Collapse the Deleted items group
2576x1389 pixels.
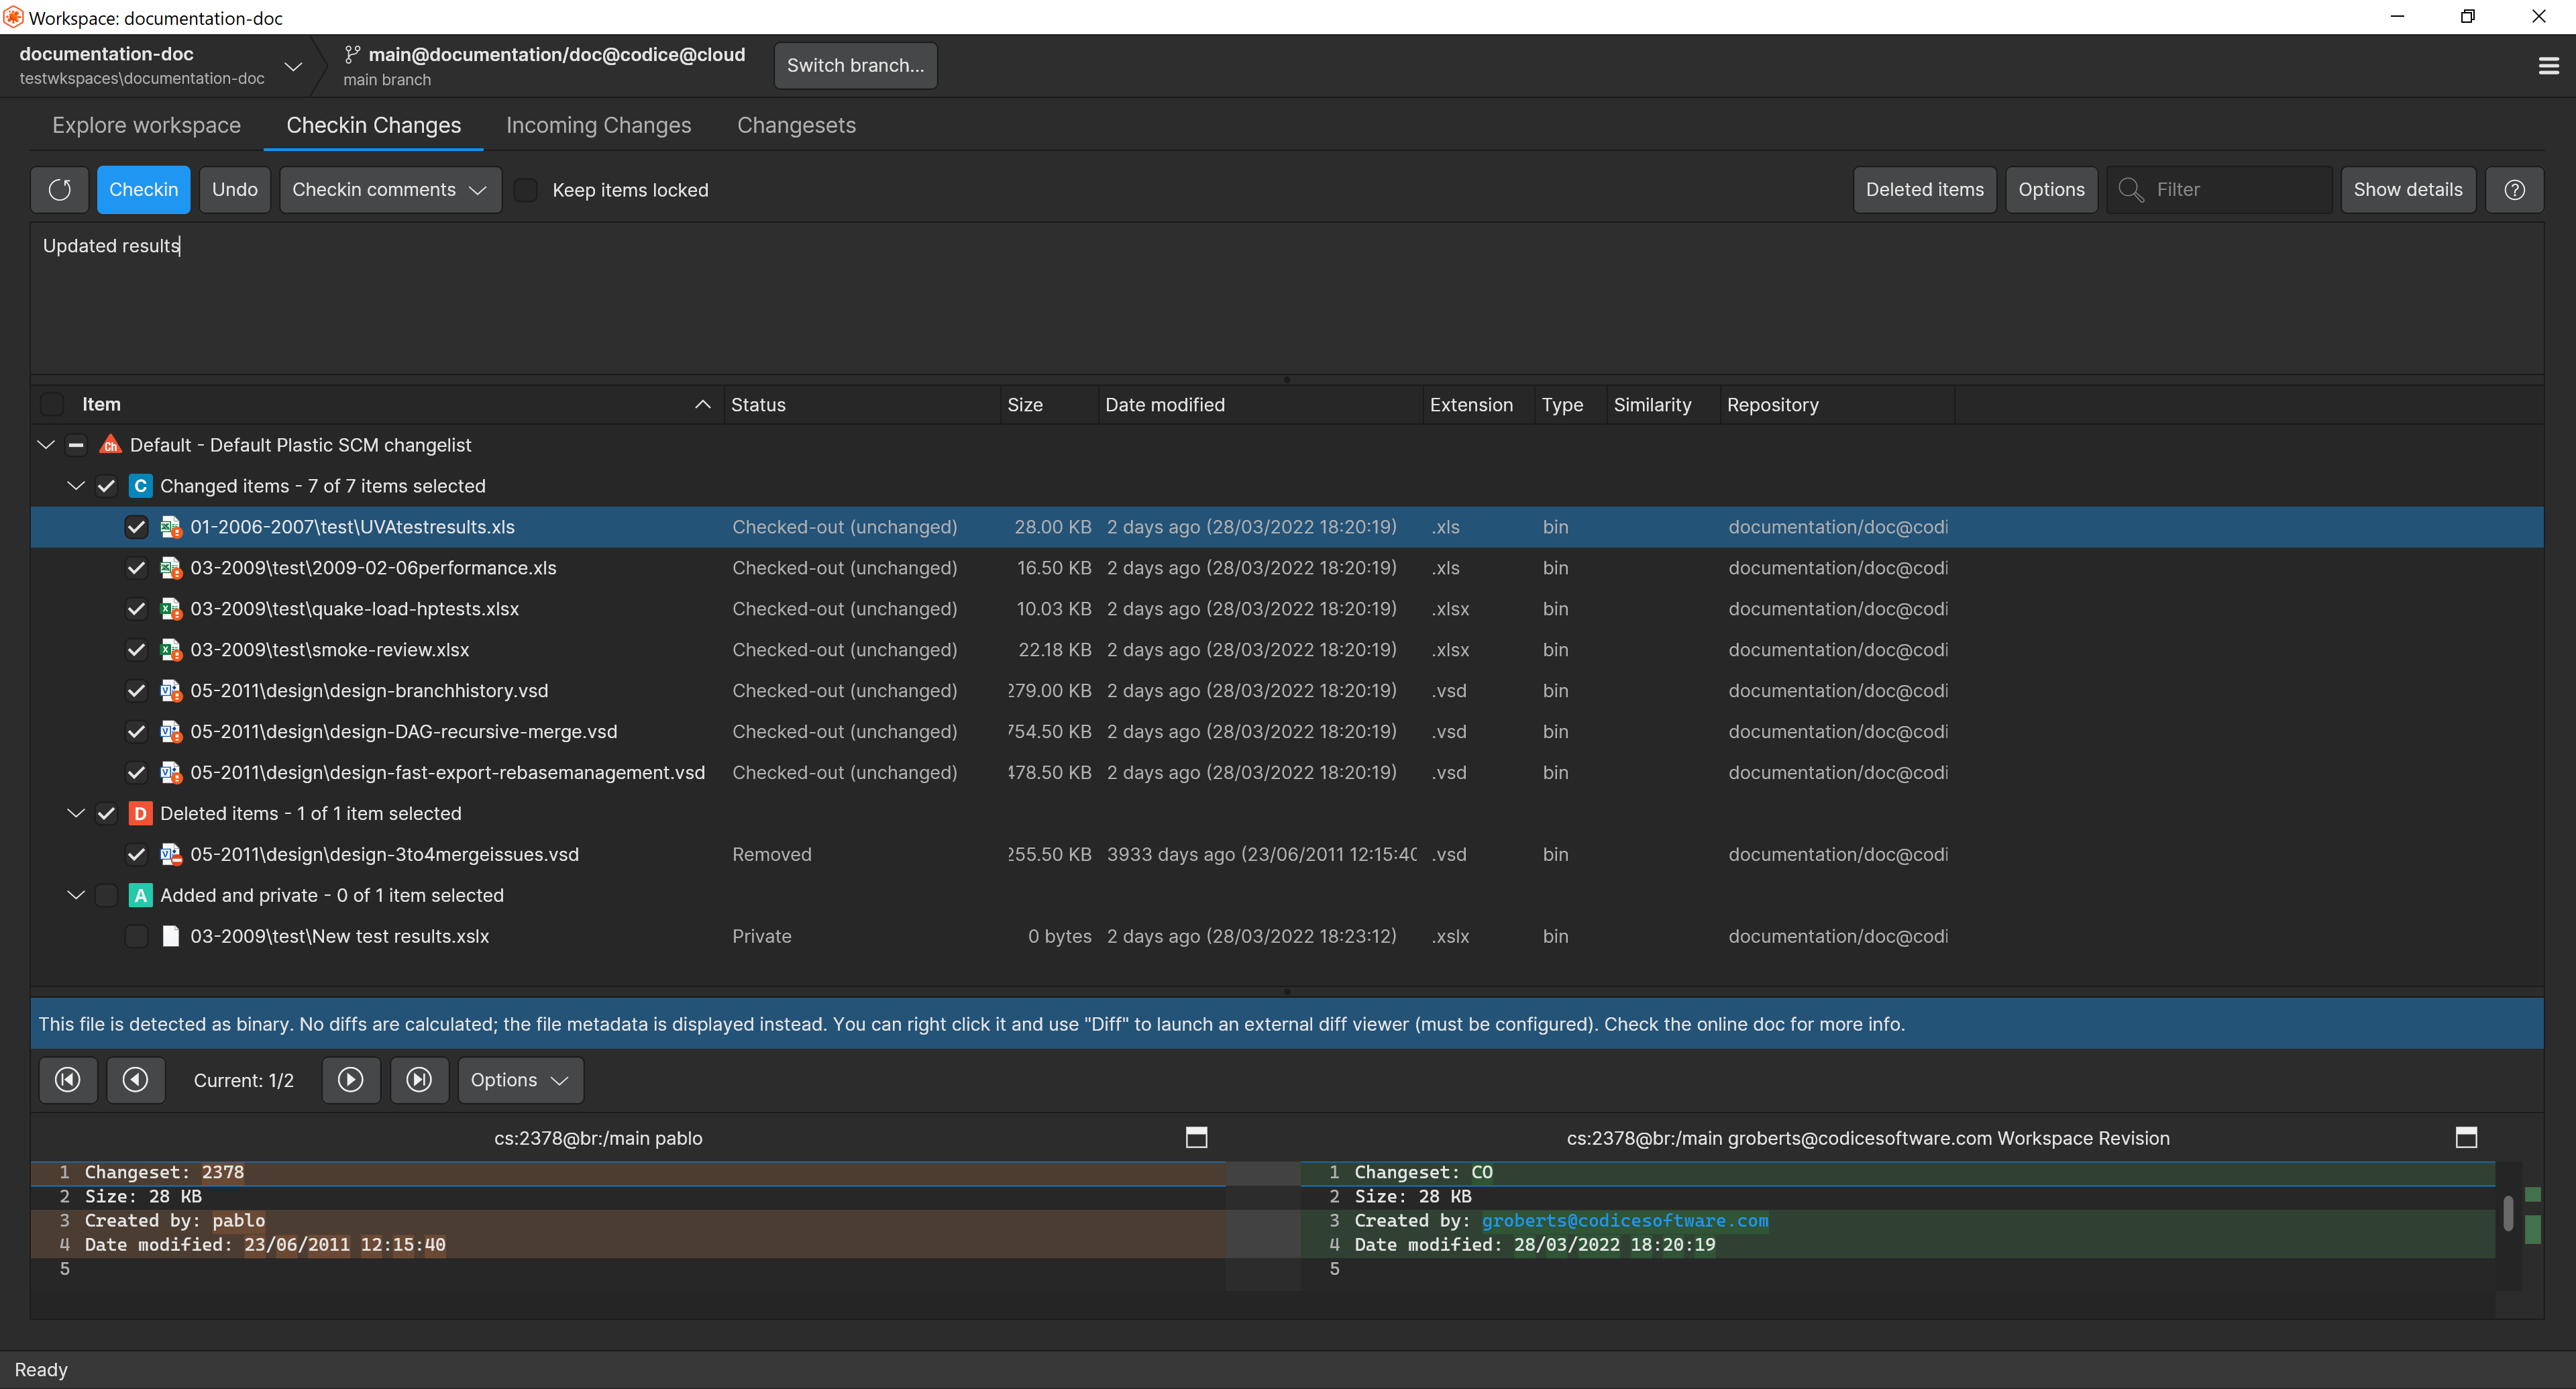click(76, 813)
